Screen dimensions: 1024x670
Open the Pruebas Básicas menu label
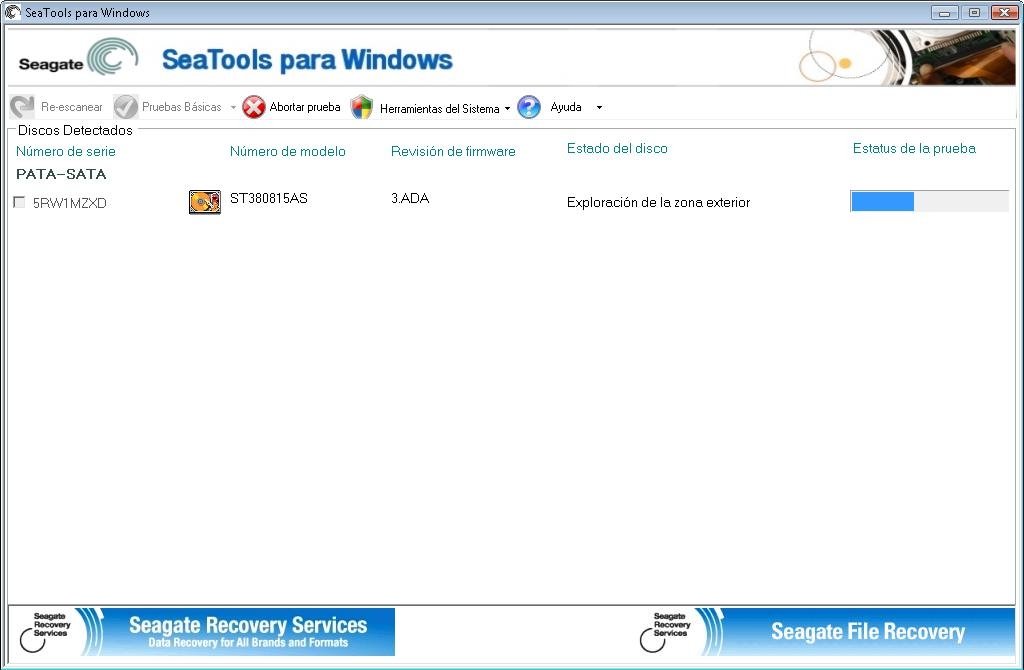(x=182, y=107)
